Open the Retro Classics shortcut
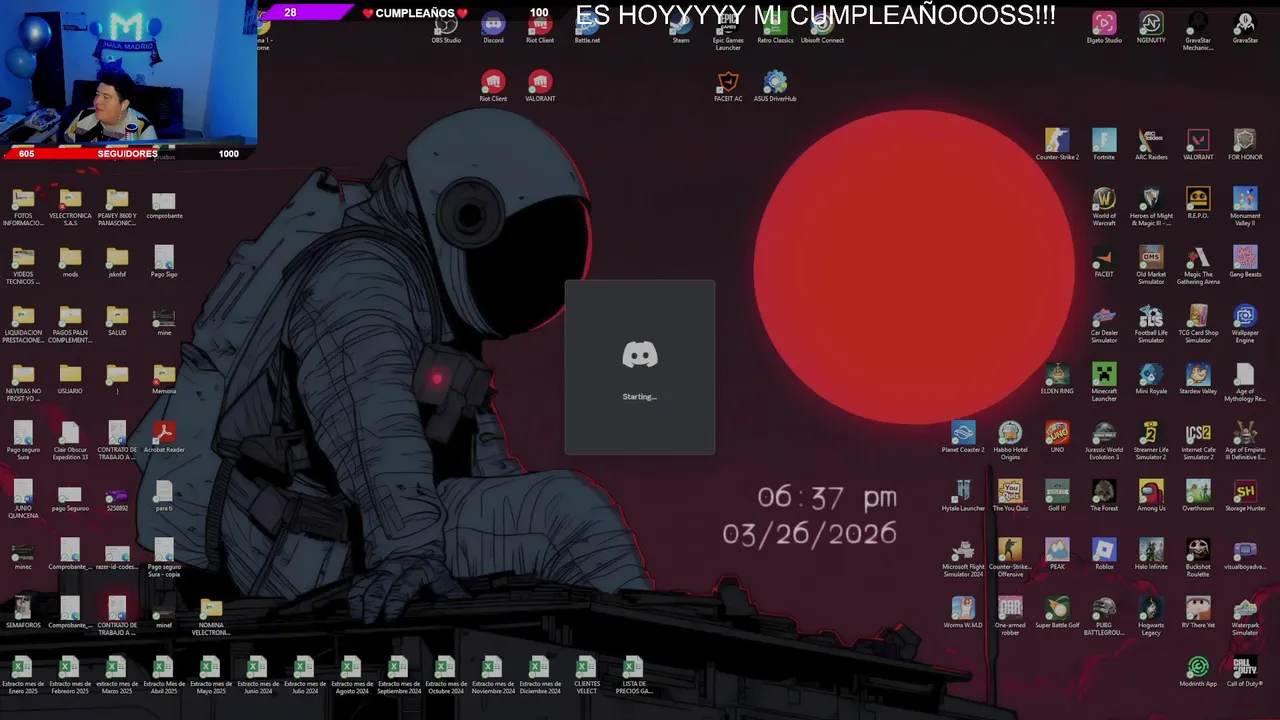Screen dimensions: 1280x720 [775, 27]
